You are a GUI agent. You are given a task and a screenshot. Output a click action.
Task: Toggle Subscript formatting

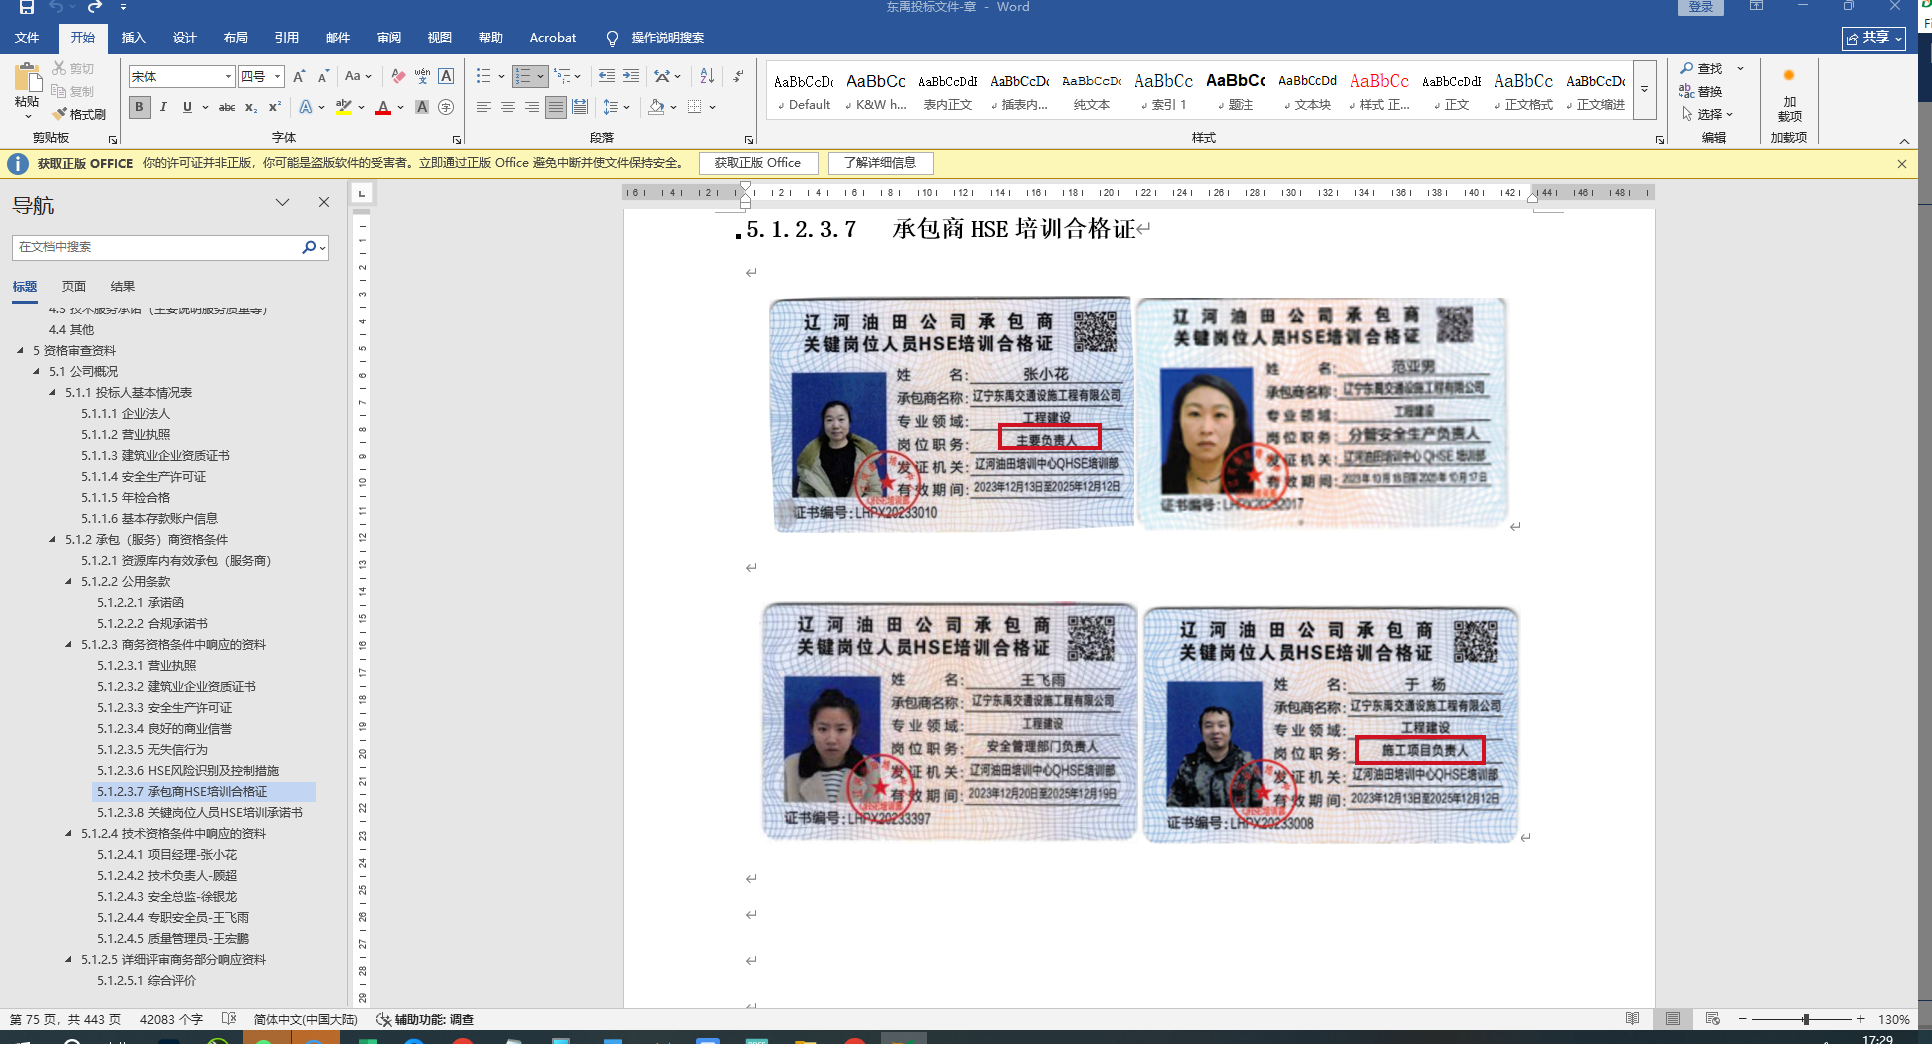tap(251, 107)
